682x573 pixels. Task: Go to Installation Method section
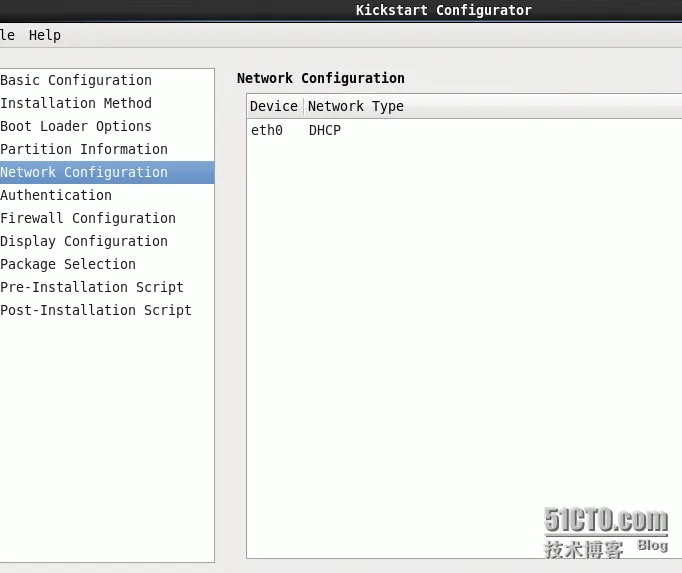[x=107, y=104]
